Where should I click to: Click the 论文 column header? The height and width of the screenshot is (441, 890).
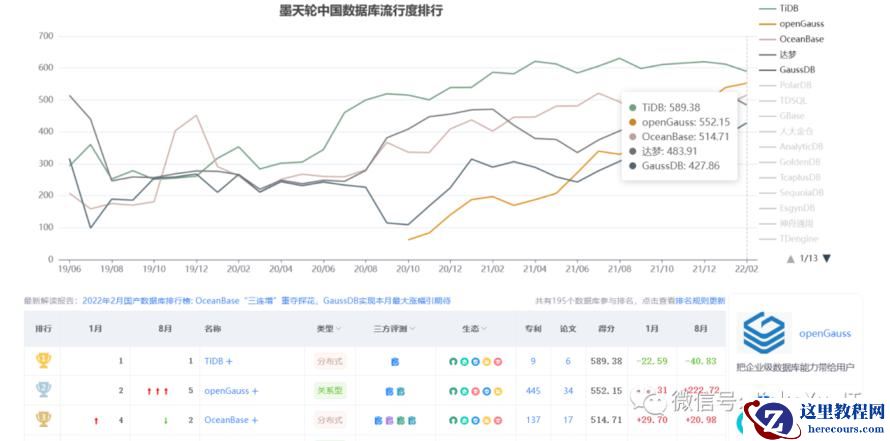(x=568, y=329)
